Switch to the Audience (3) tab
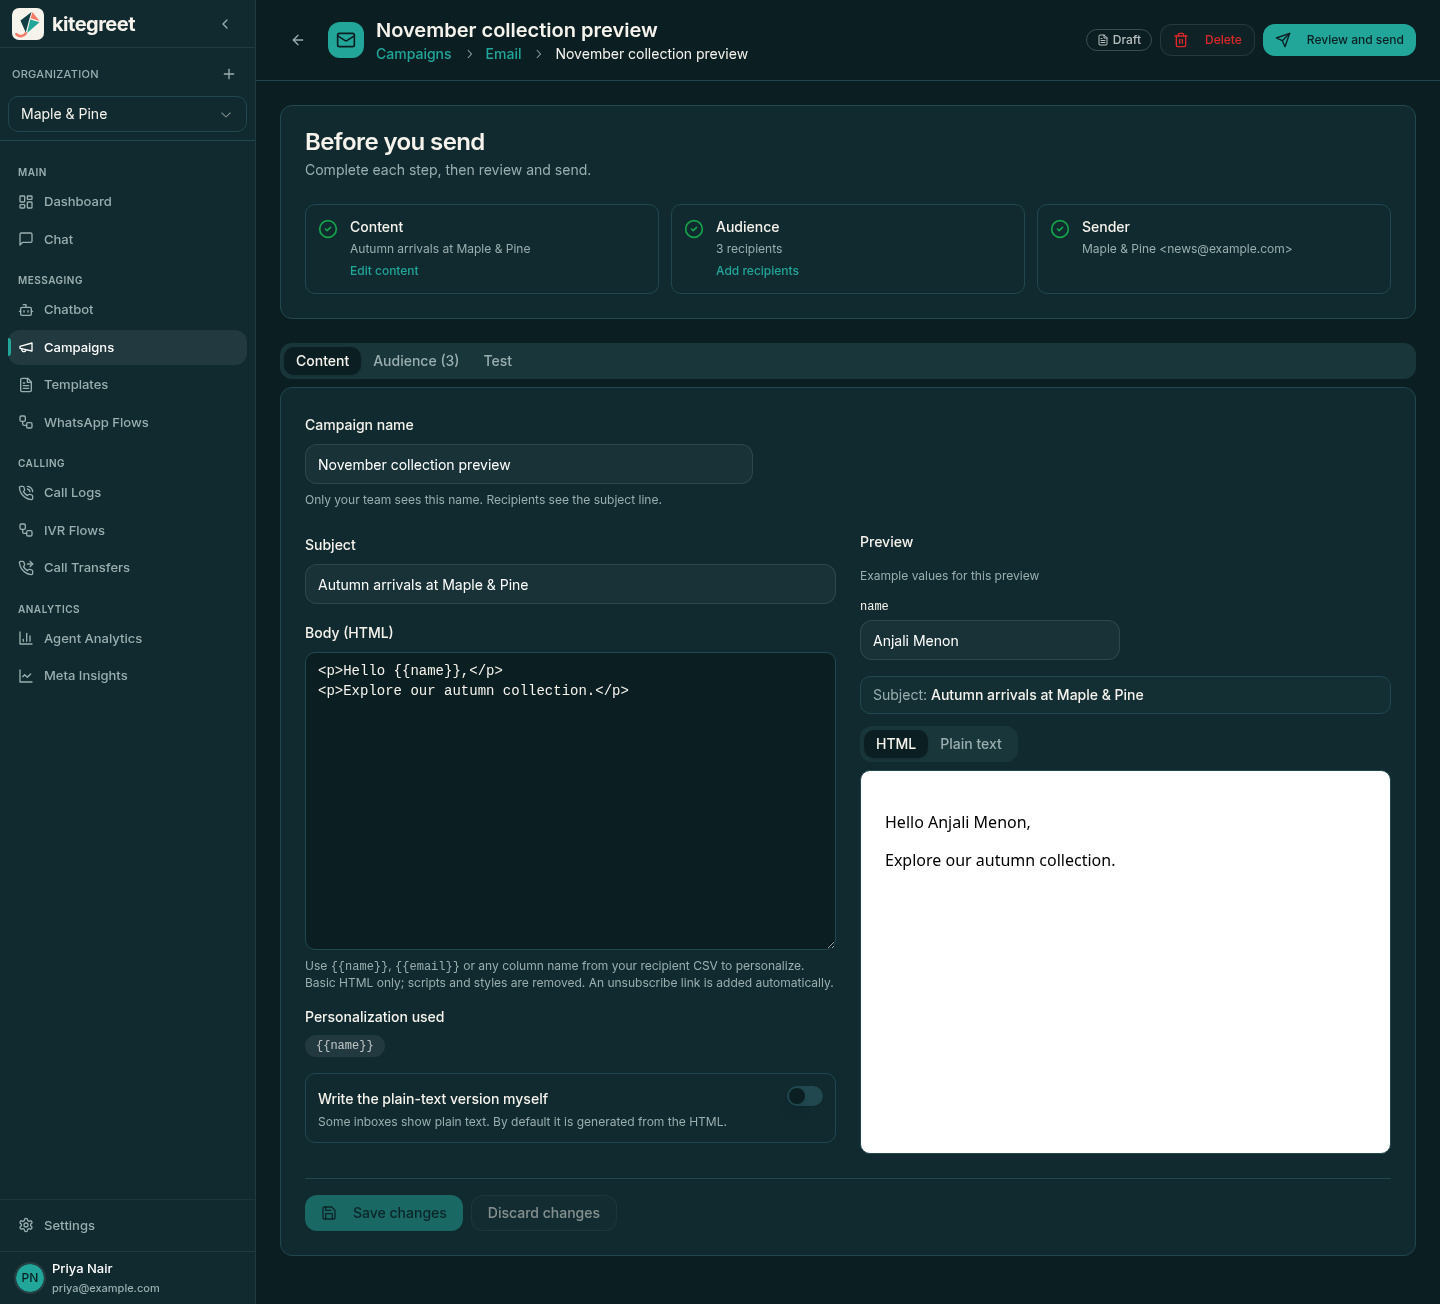Image resolution: width=1440 pixels, height=1304 pixels. coord(416,361)
